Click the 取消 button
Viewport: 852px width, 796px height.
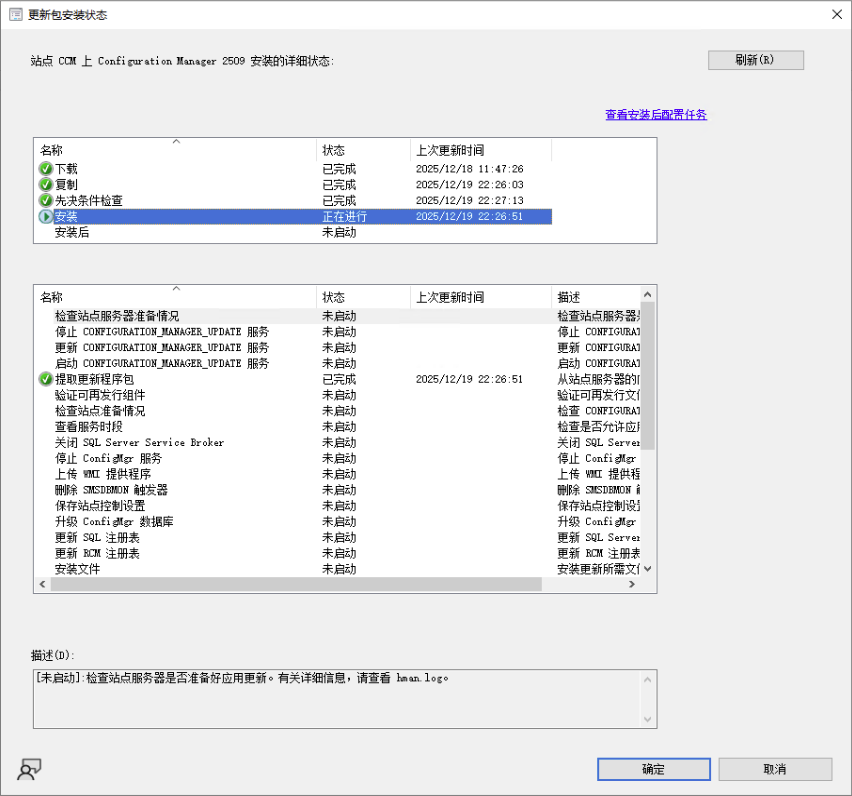(x=775, y=769)
